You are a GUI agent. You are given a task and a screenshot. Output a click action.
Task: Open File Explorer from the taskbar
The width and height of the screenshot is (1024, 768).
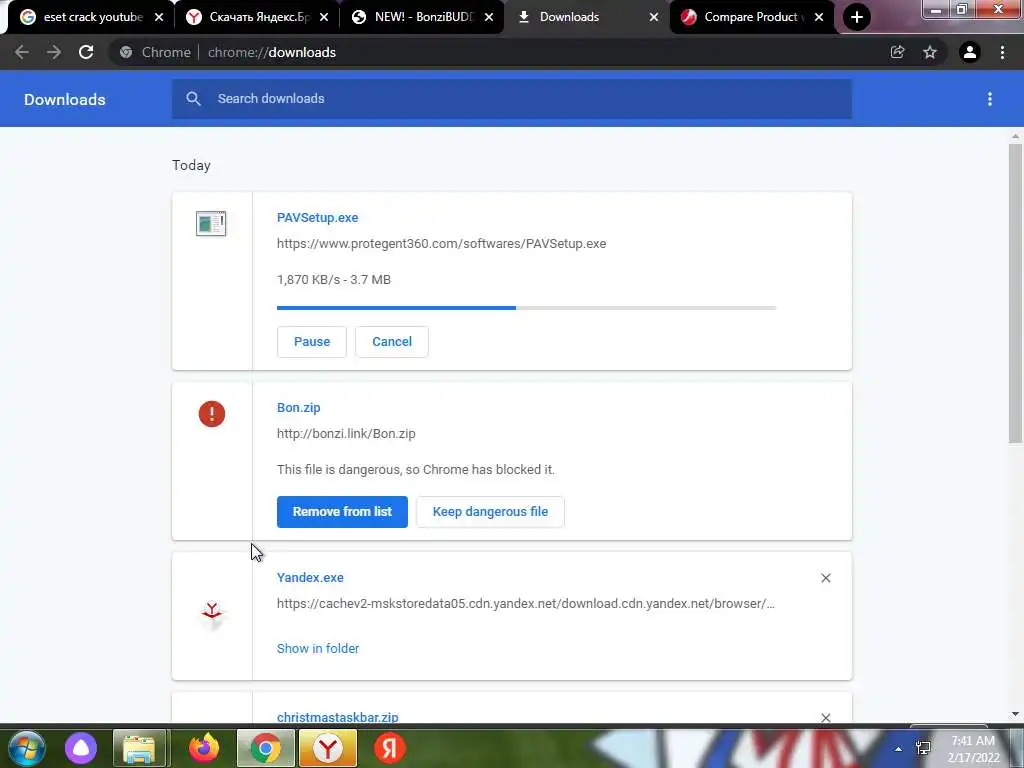pyautogui.click(x=139, y=748)
